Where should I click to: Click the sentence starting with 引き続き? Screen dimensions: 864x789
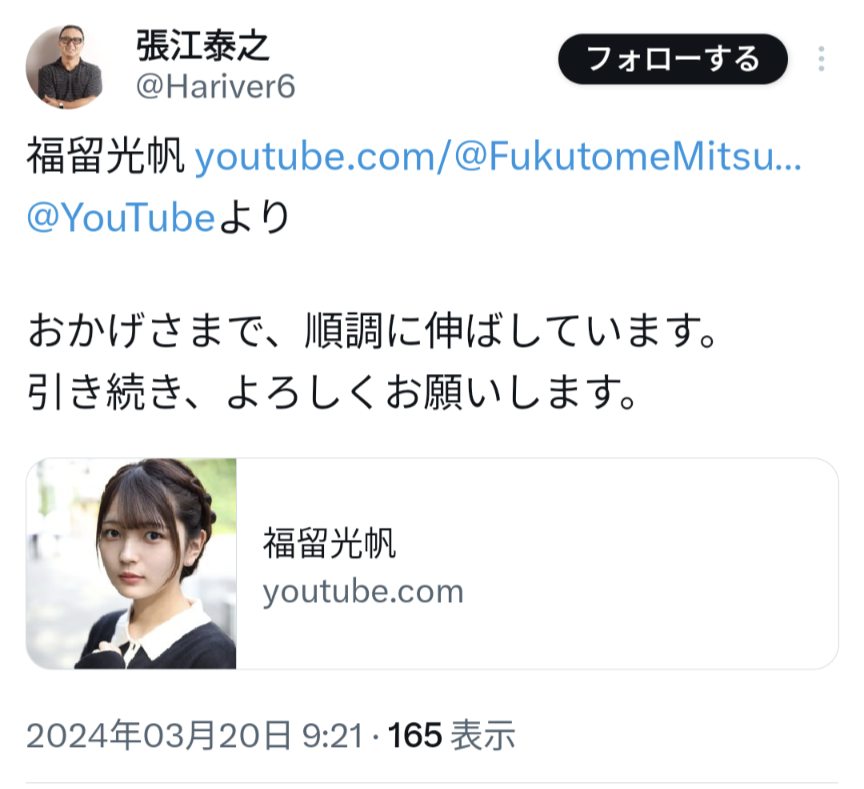pos(333,392)
